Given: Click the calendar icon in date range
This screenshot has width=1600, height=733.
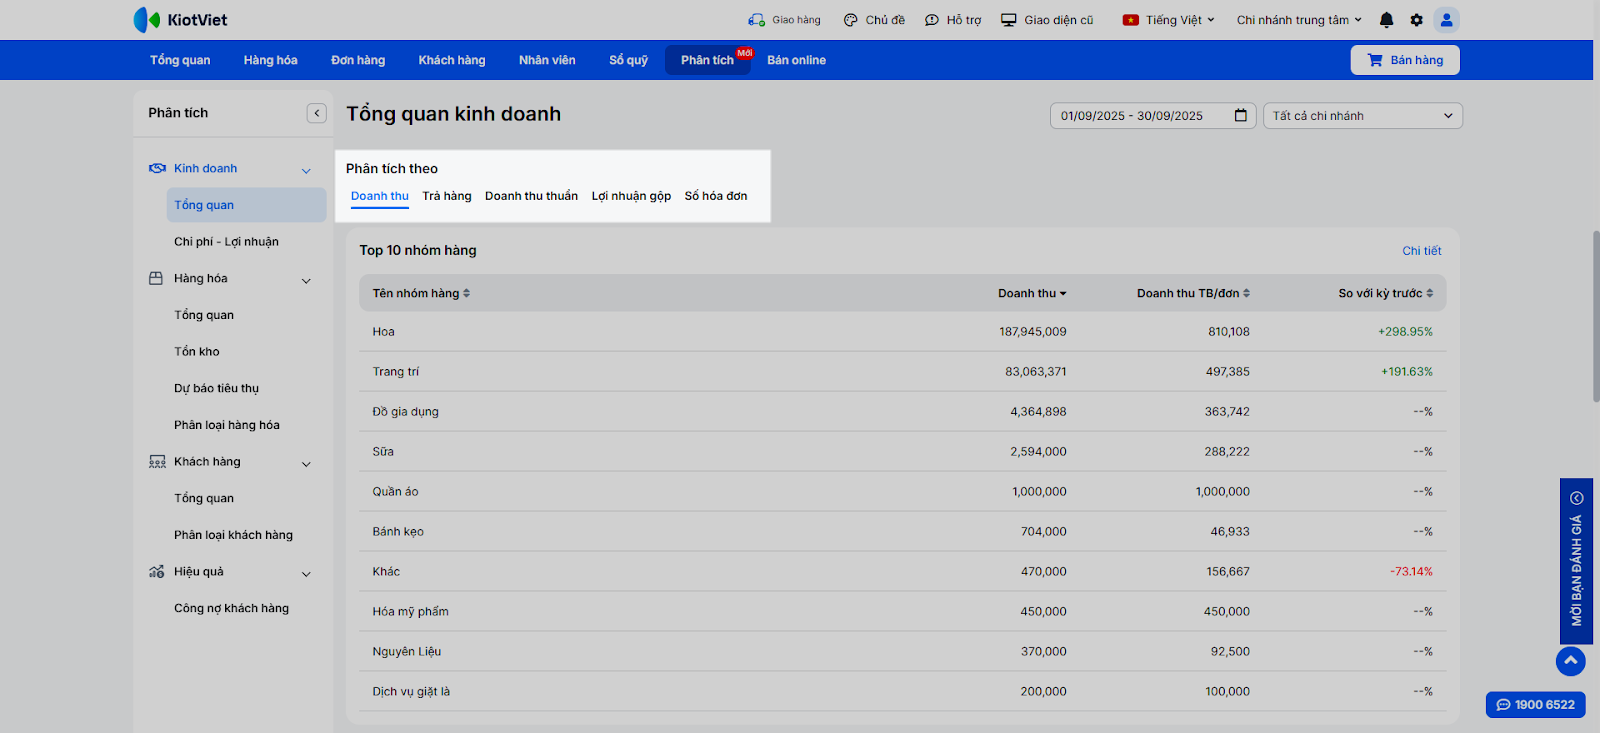Looking at the screenshot, I should (1241, 116).
